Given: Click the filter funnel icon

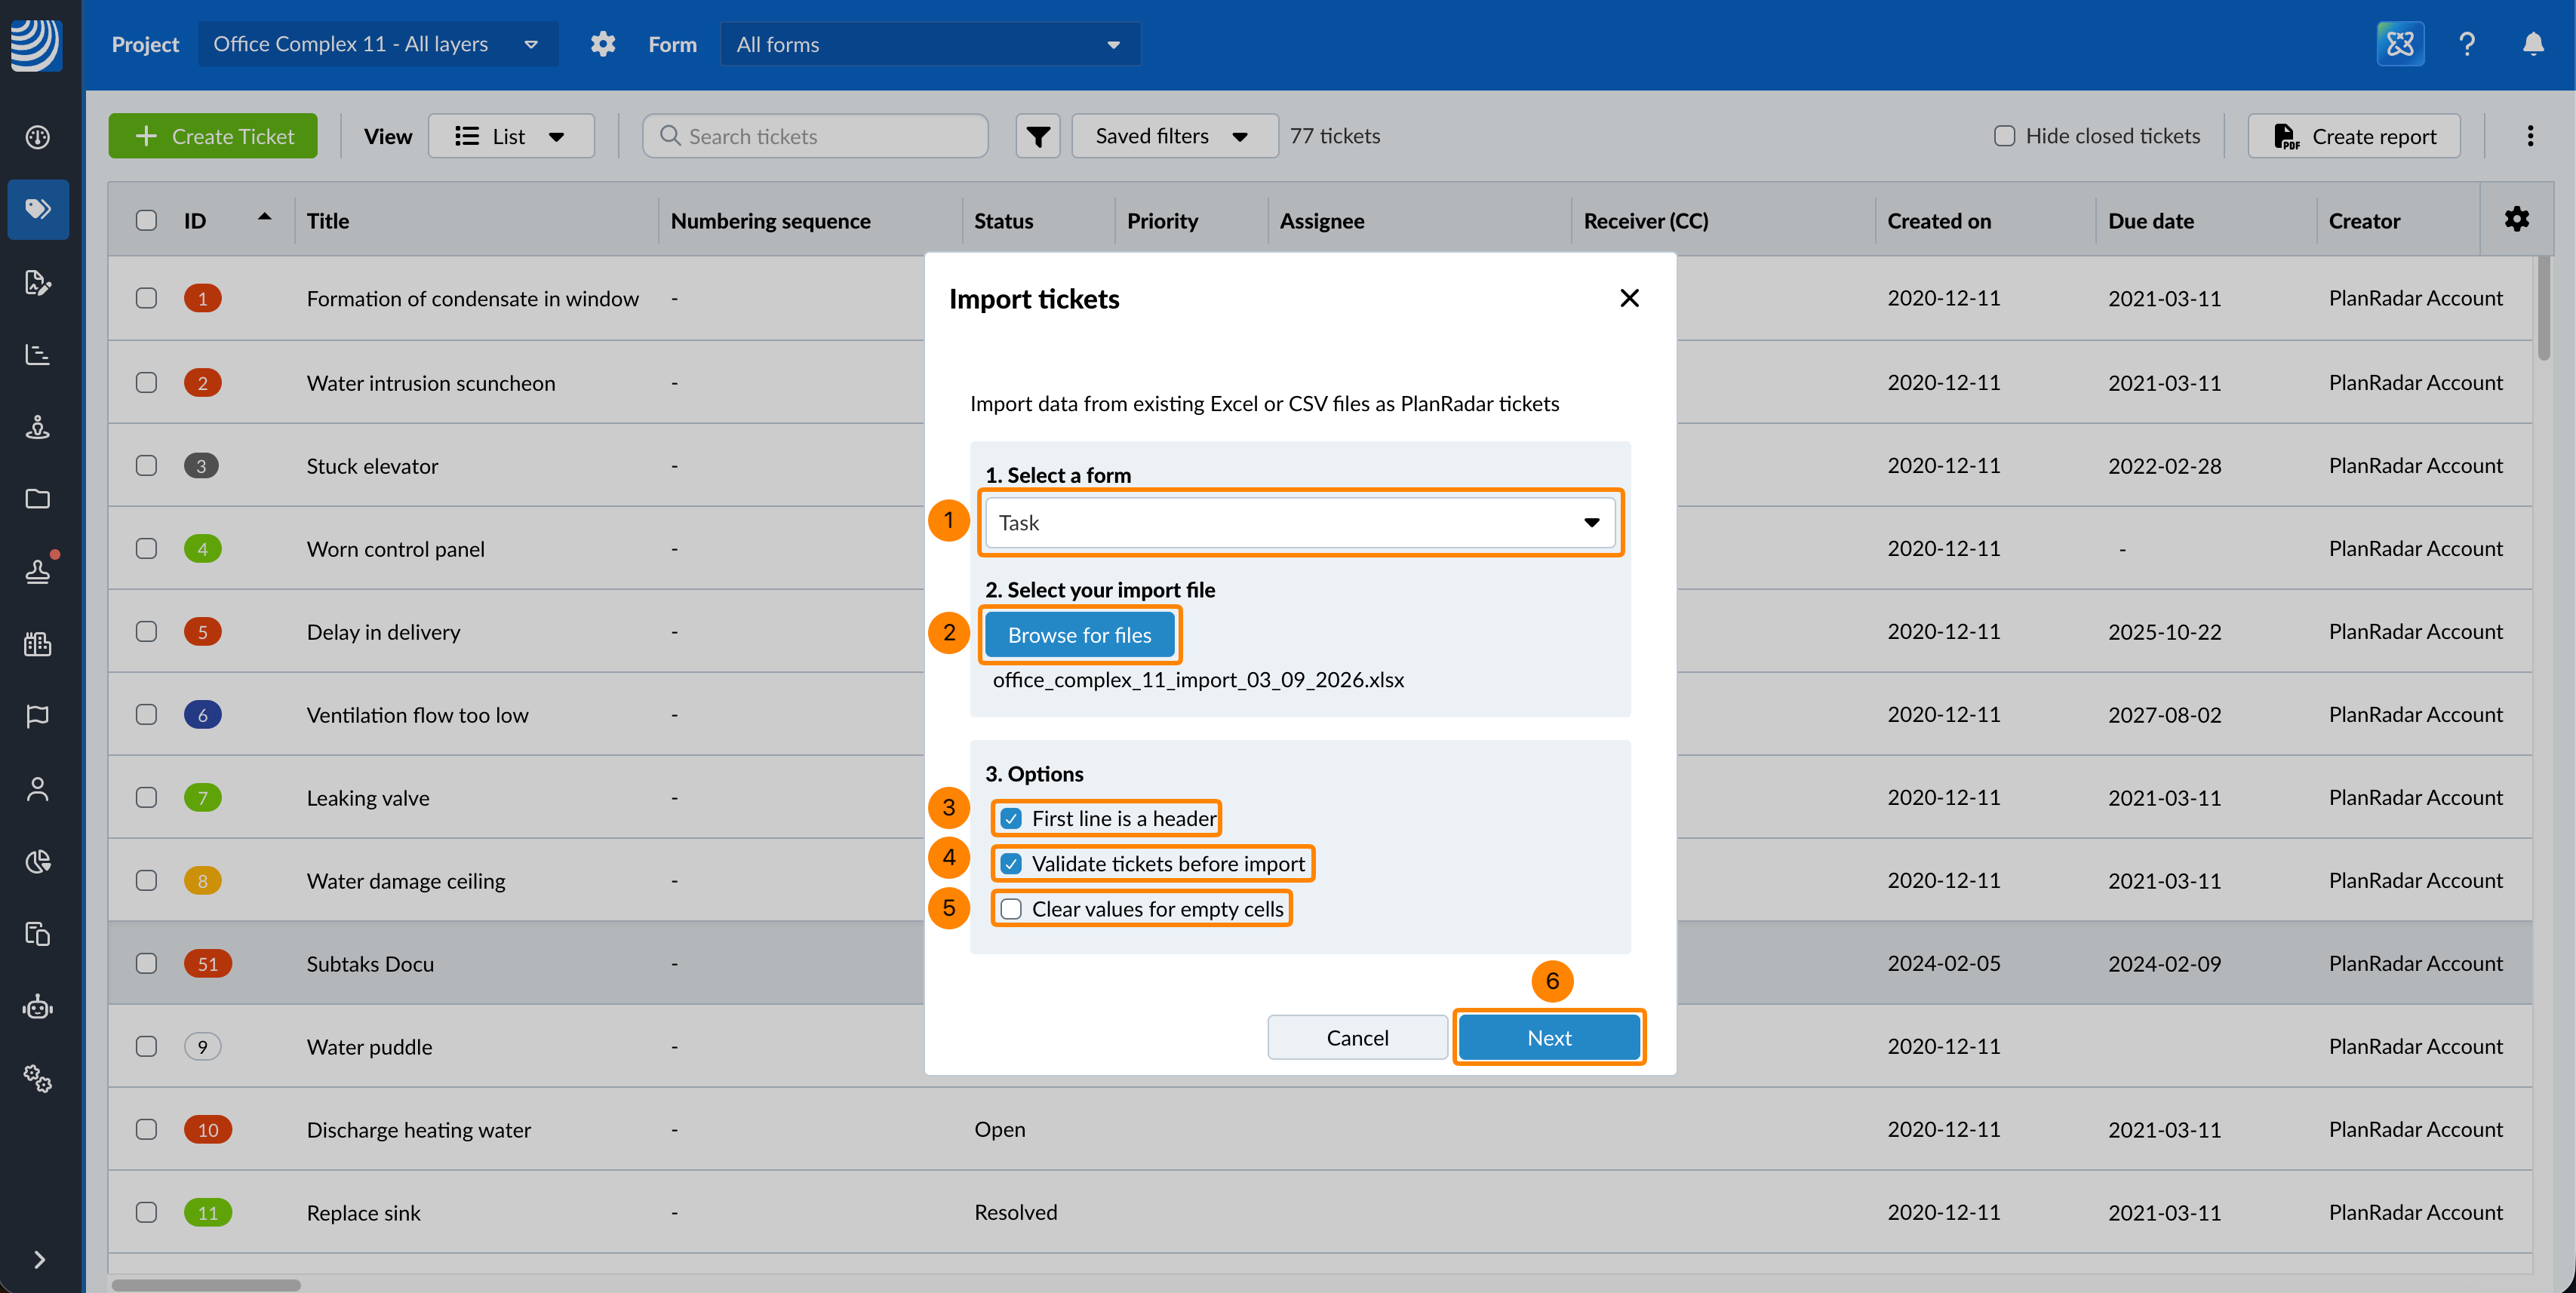Looking at the screenshot, I should [1038, 136].
